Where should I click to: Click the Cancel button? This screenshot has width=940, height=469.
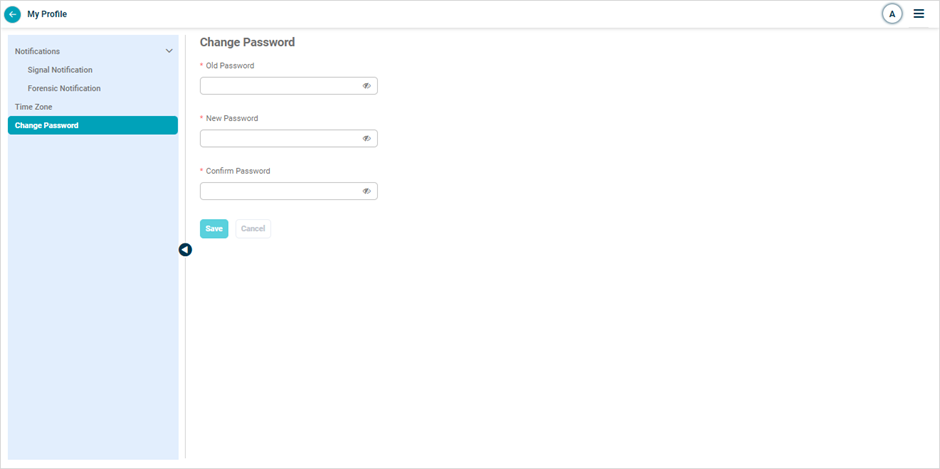click(253, 229)
